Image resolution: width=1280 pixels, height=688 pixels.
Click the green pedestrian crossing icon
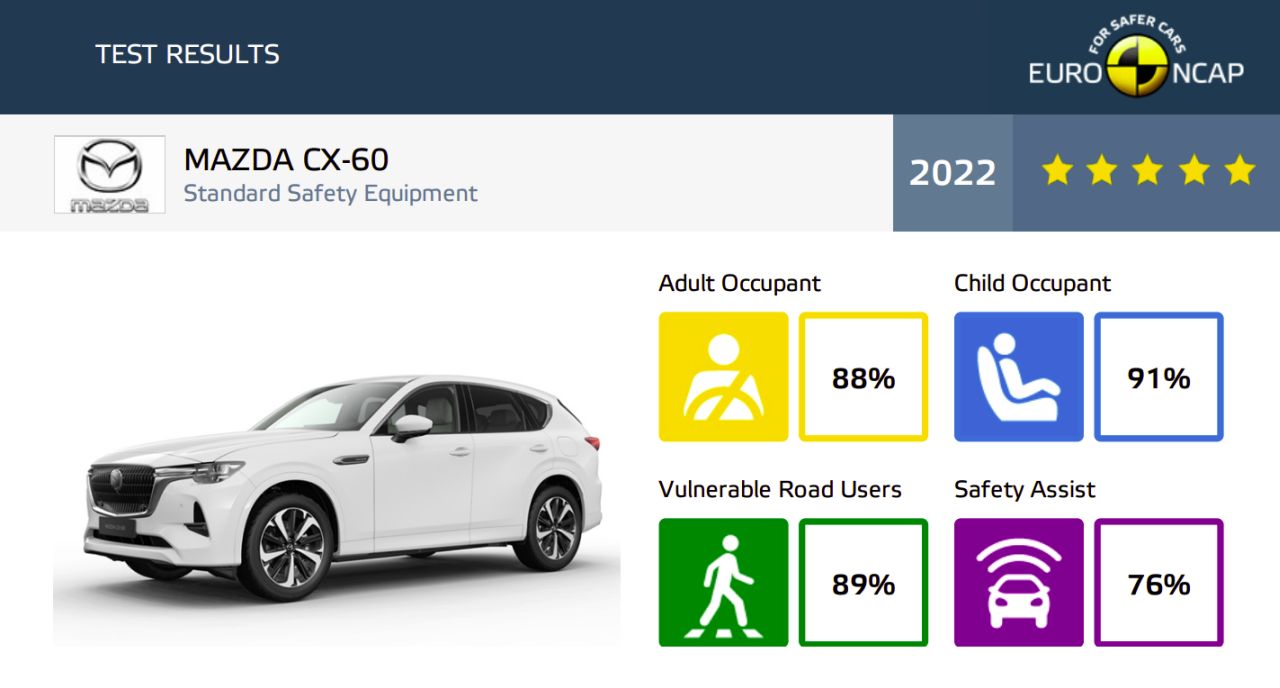[x=723, y=583]
